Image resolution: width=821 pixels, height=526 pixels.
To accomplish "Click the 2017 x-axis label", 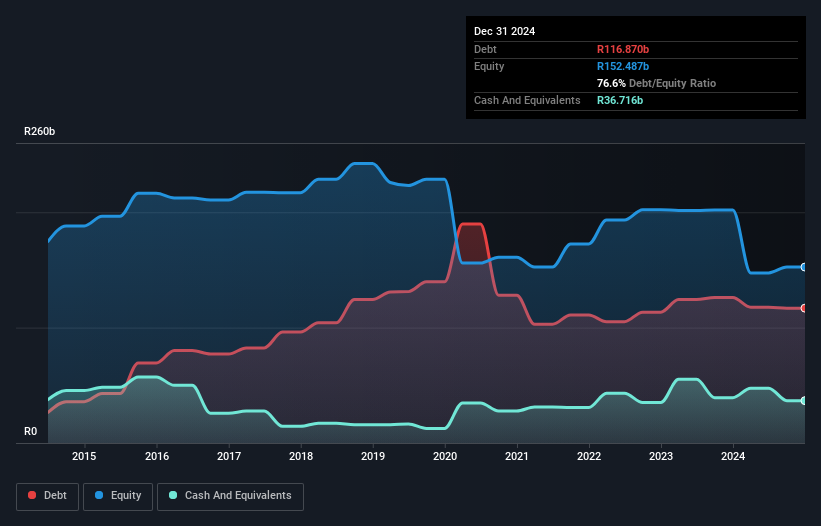I will coord(229,456).
